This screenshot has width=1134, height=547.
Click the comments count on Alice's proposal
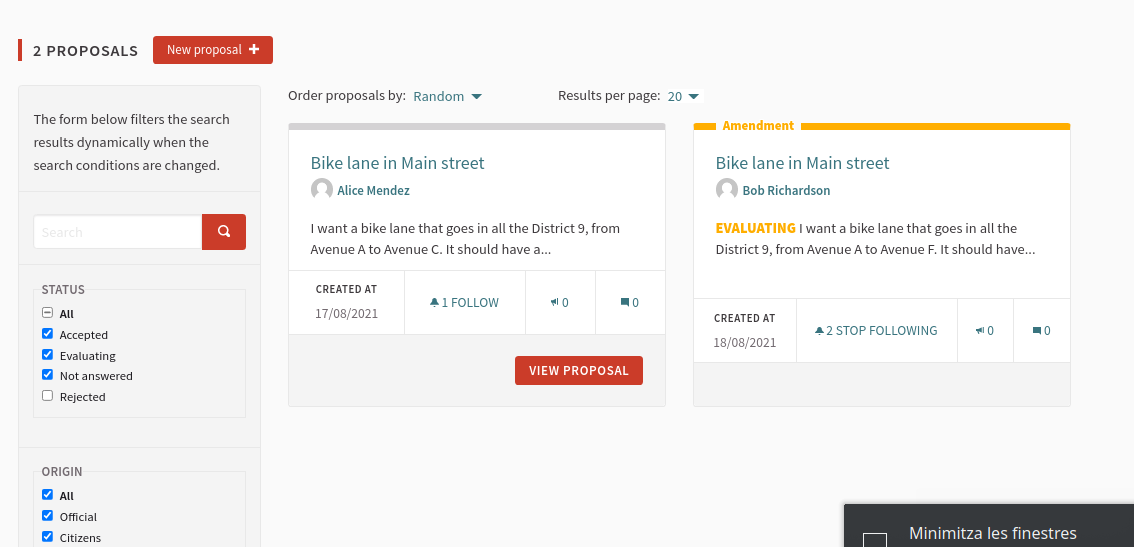(630, 302)
